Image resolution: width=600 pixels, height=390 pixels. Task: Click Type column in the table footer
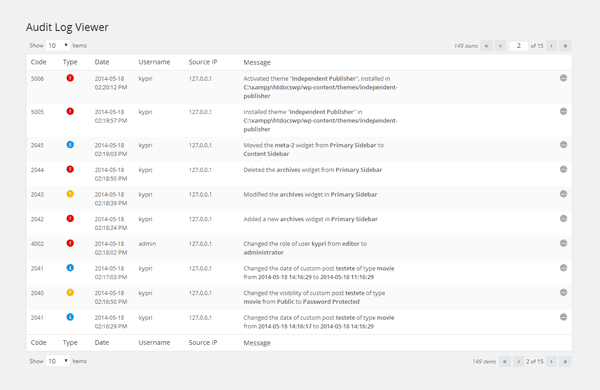coord(70,343)
